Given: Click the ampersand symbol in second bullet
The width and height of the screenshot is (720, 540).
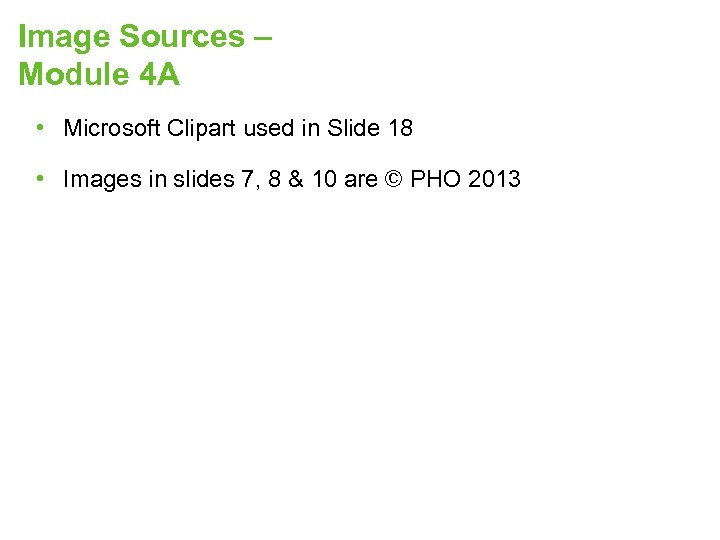Looking at the screenshot, I should pyautogui.click(x=291, y=180).
